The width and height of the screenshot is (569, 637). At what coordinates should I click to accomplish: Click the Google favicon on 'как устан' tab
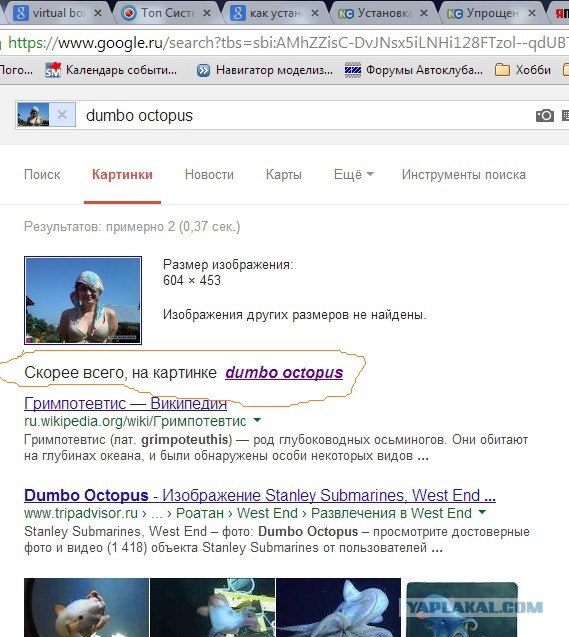238,13
